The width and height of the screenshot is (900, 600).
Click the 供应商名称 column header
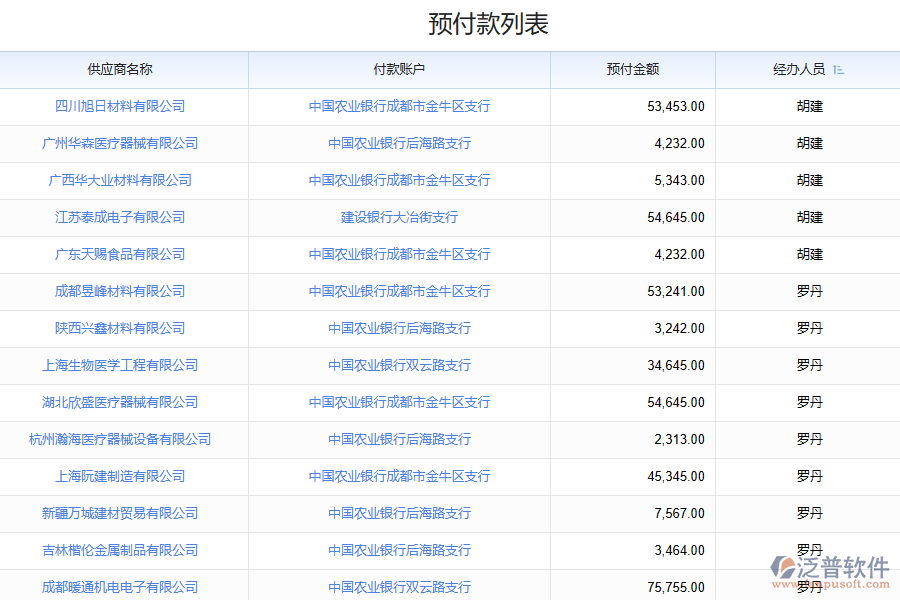click(120, 70)
